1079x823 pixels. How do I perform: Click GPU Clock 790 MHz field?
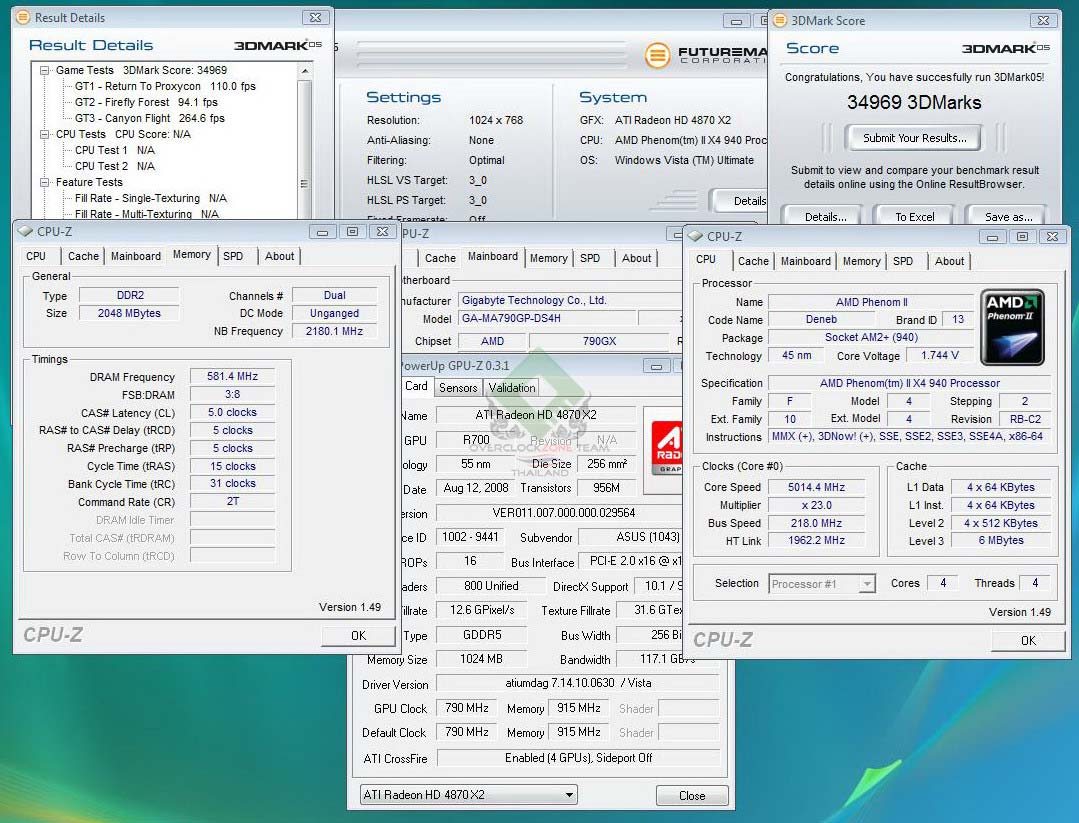pos(467,708)
